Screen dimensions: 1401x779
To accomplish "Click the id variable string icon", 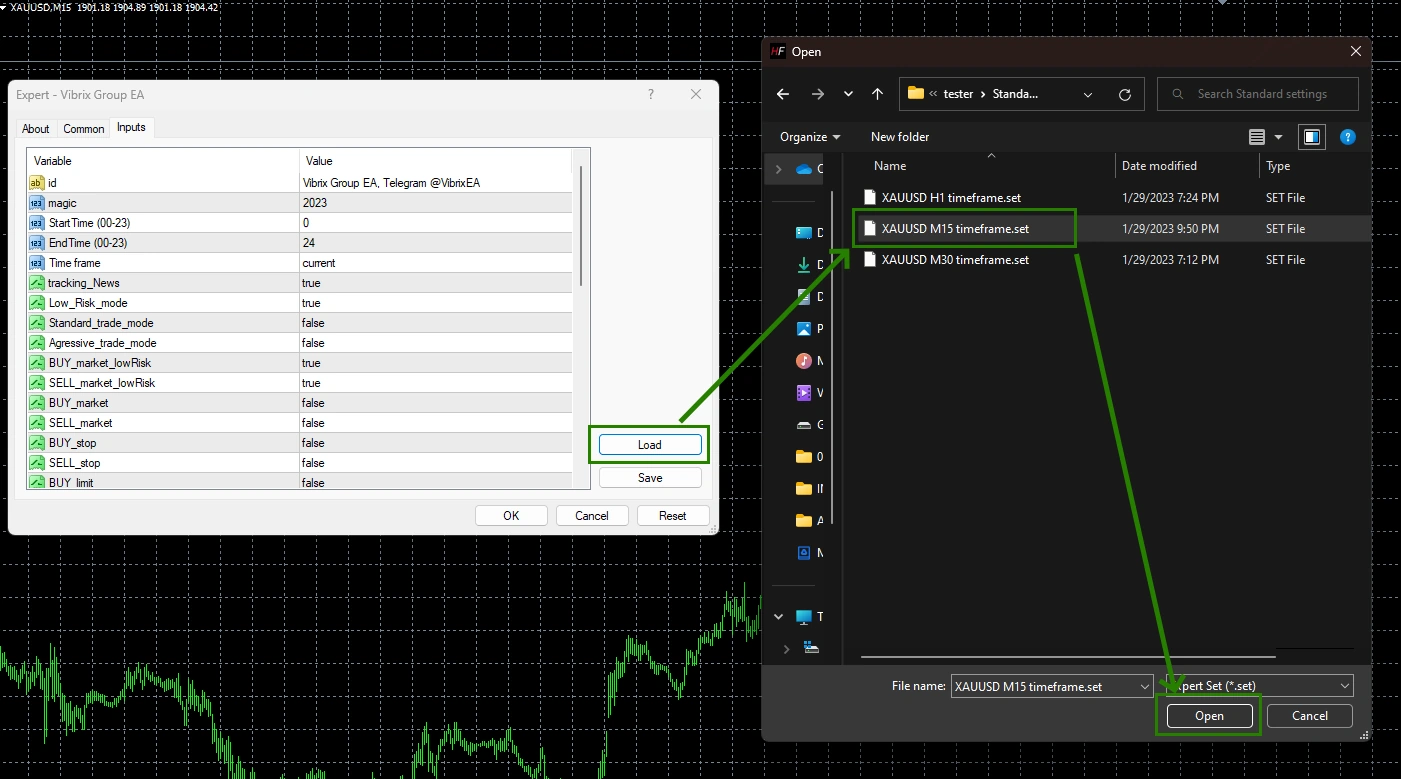I will click(37, 183).
